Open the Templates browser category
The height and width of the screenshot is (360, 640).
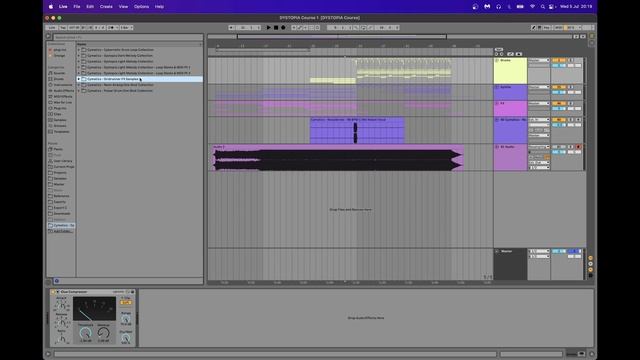tap(59, 132)
